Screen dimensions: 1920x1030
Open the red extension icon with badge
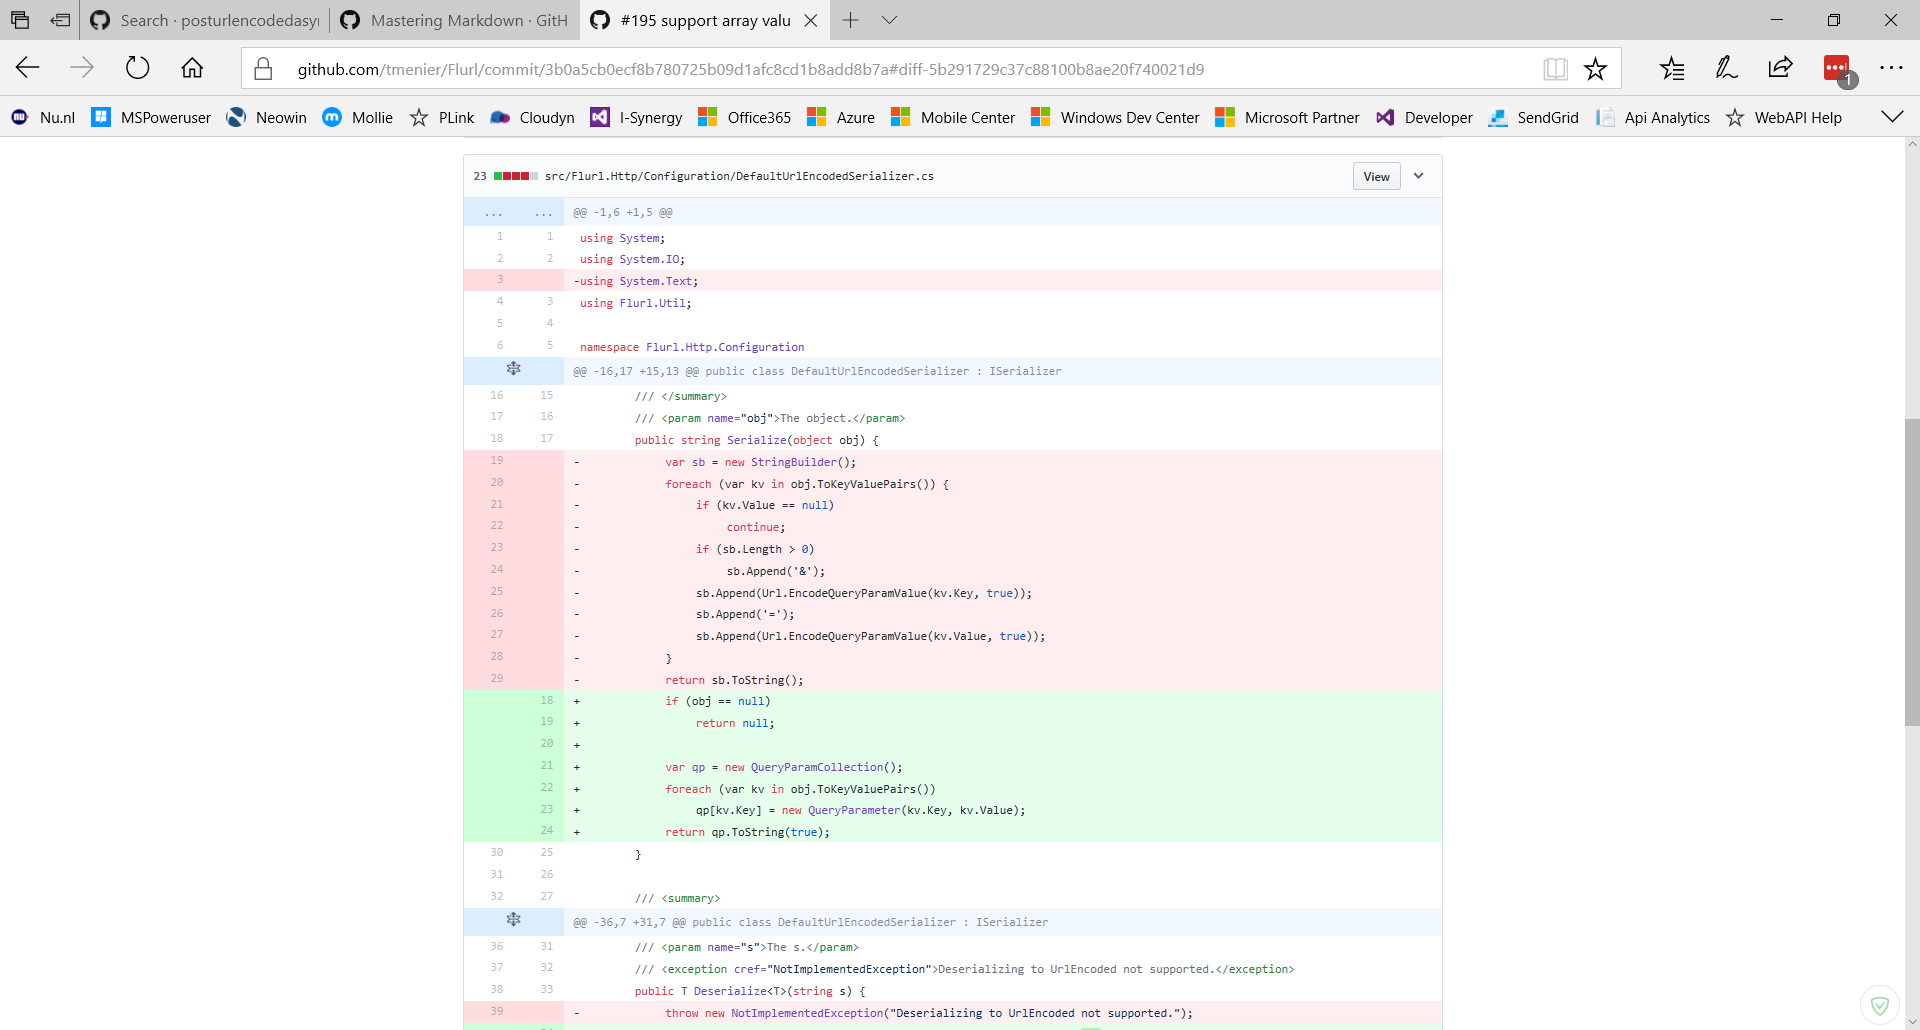coord(1838,69)
